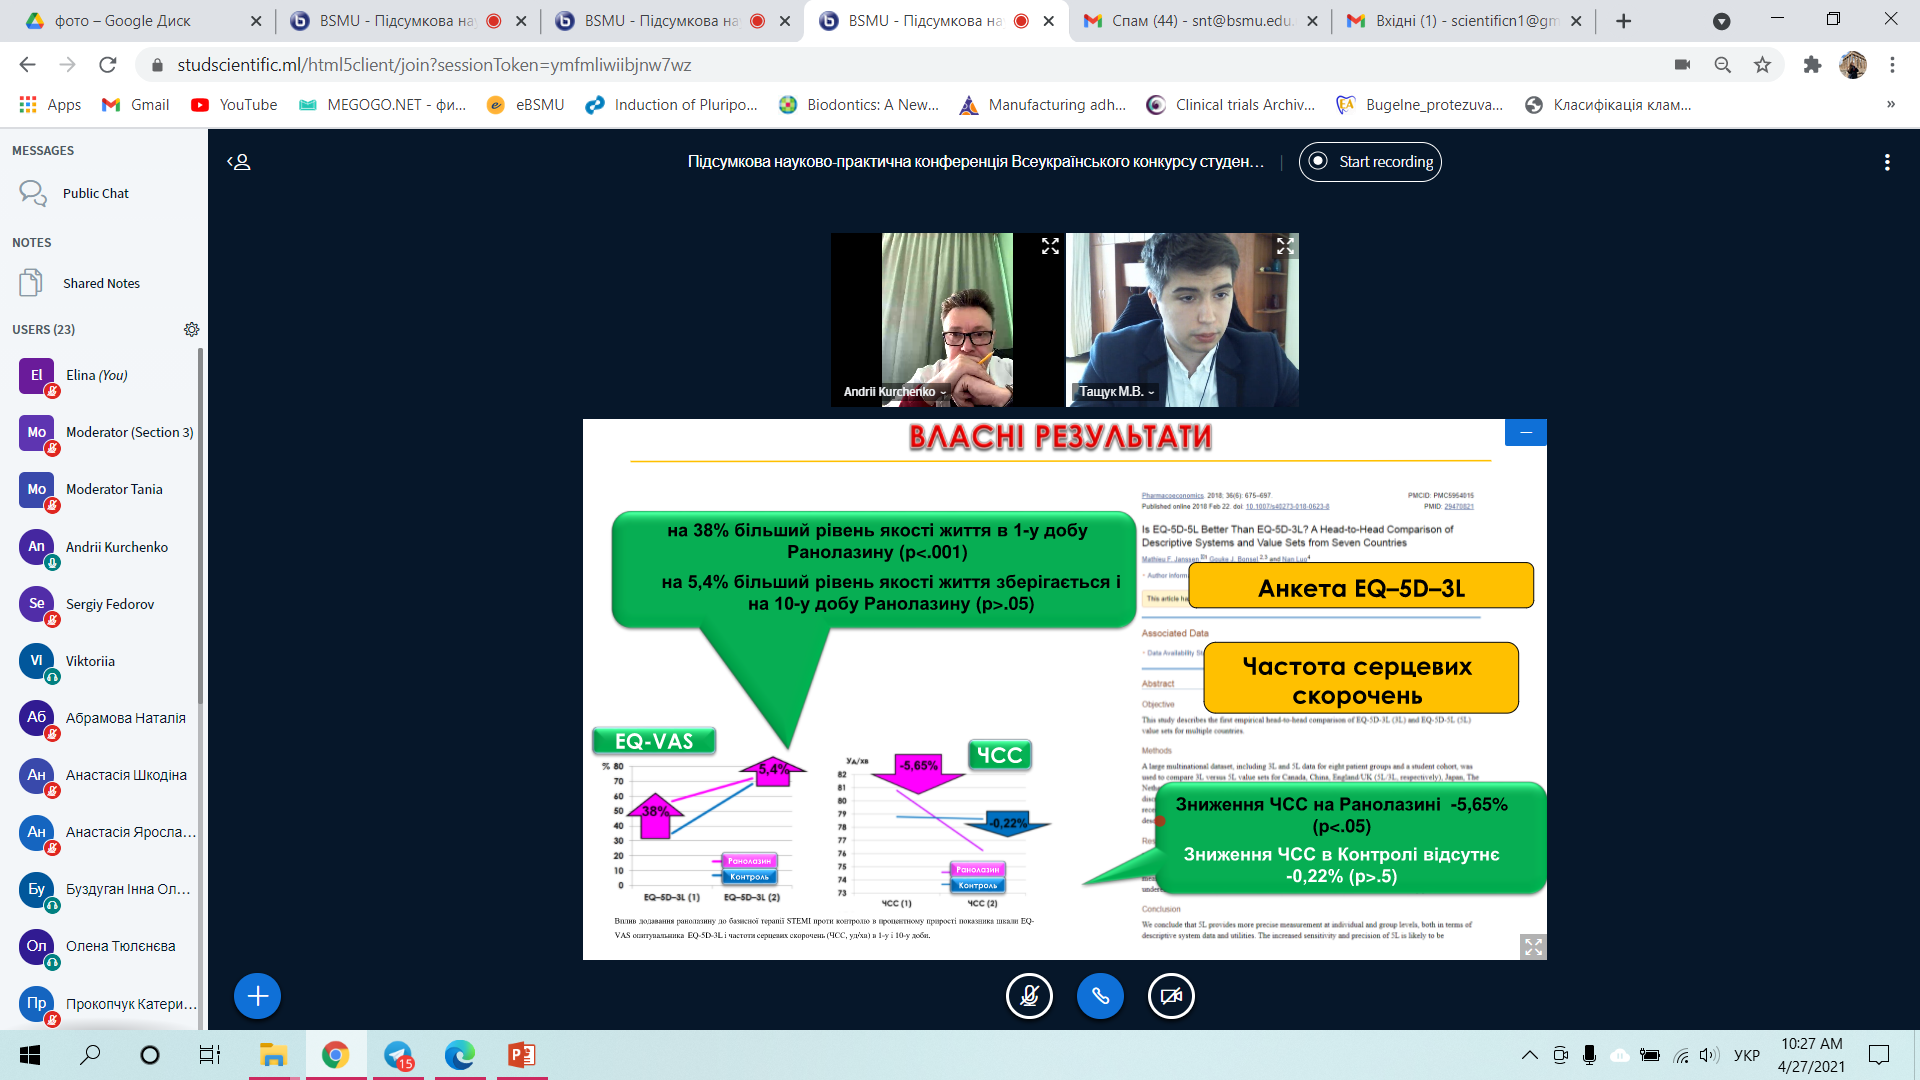Fullscreen Andrii Kurchenko's webcam
This screenshot has height=1080, width=1920.
tap(1050, 246)
